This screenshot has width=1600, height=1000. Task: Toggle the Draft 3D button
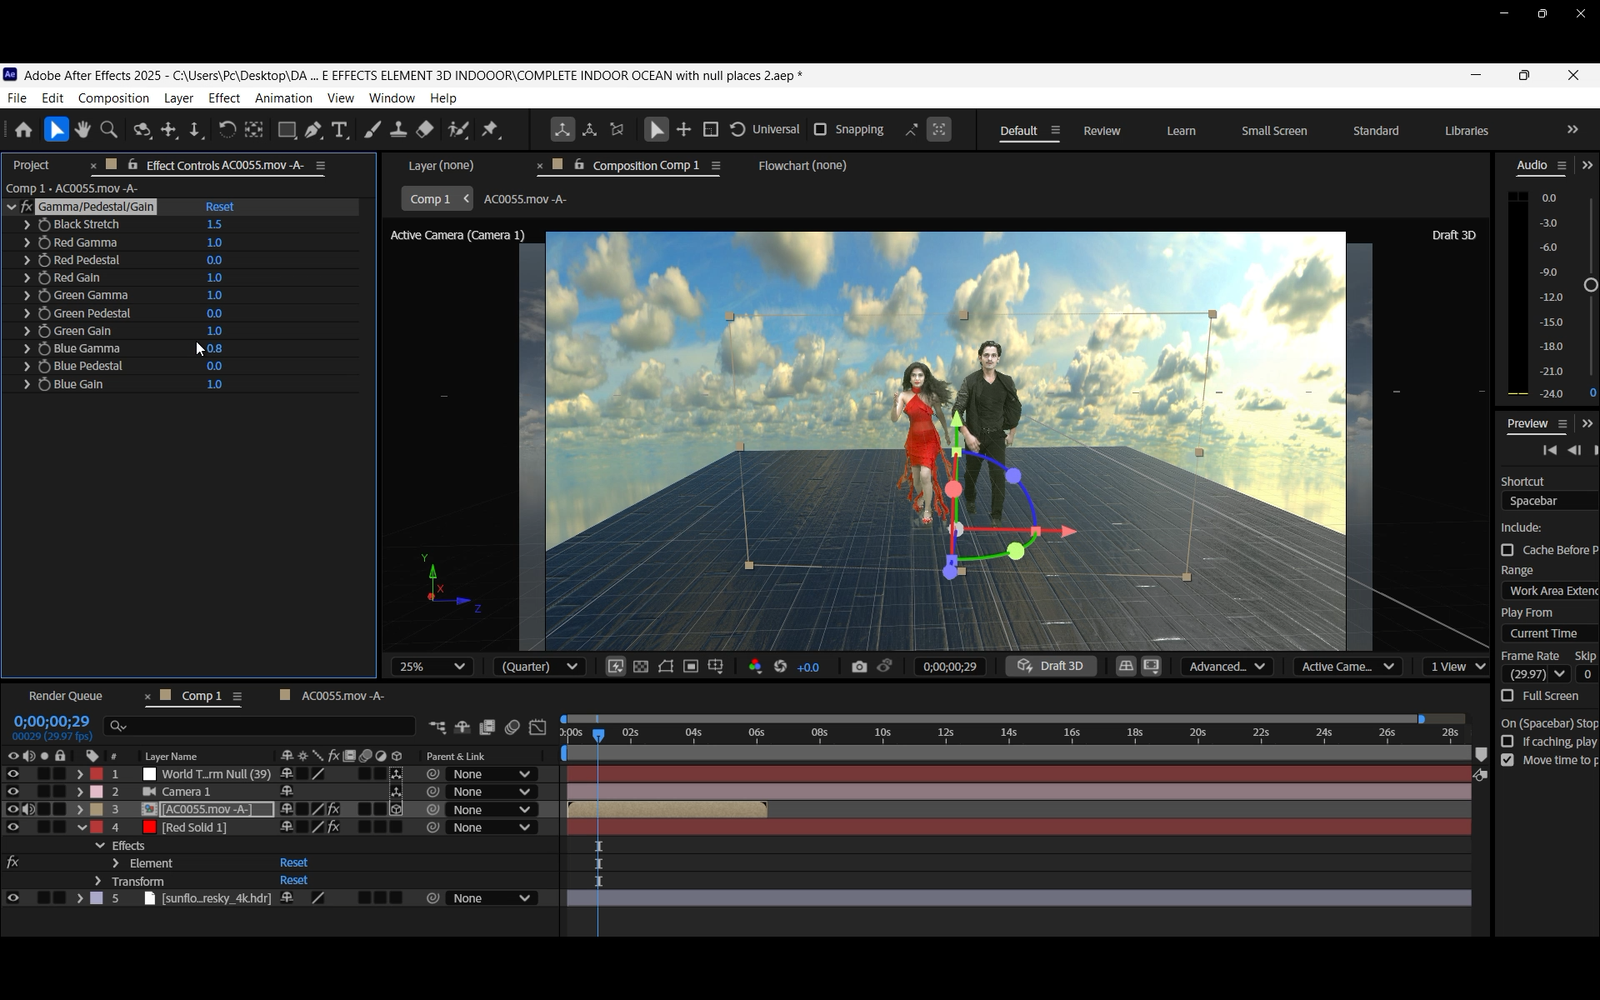1051,667
